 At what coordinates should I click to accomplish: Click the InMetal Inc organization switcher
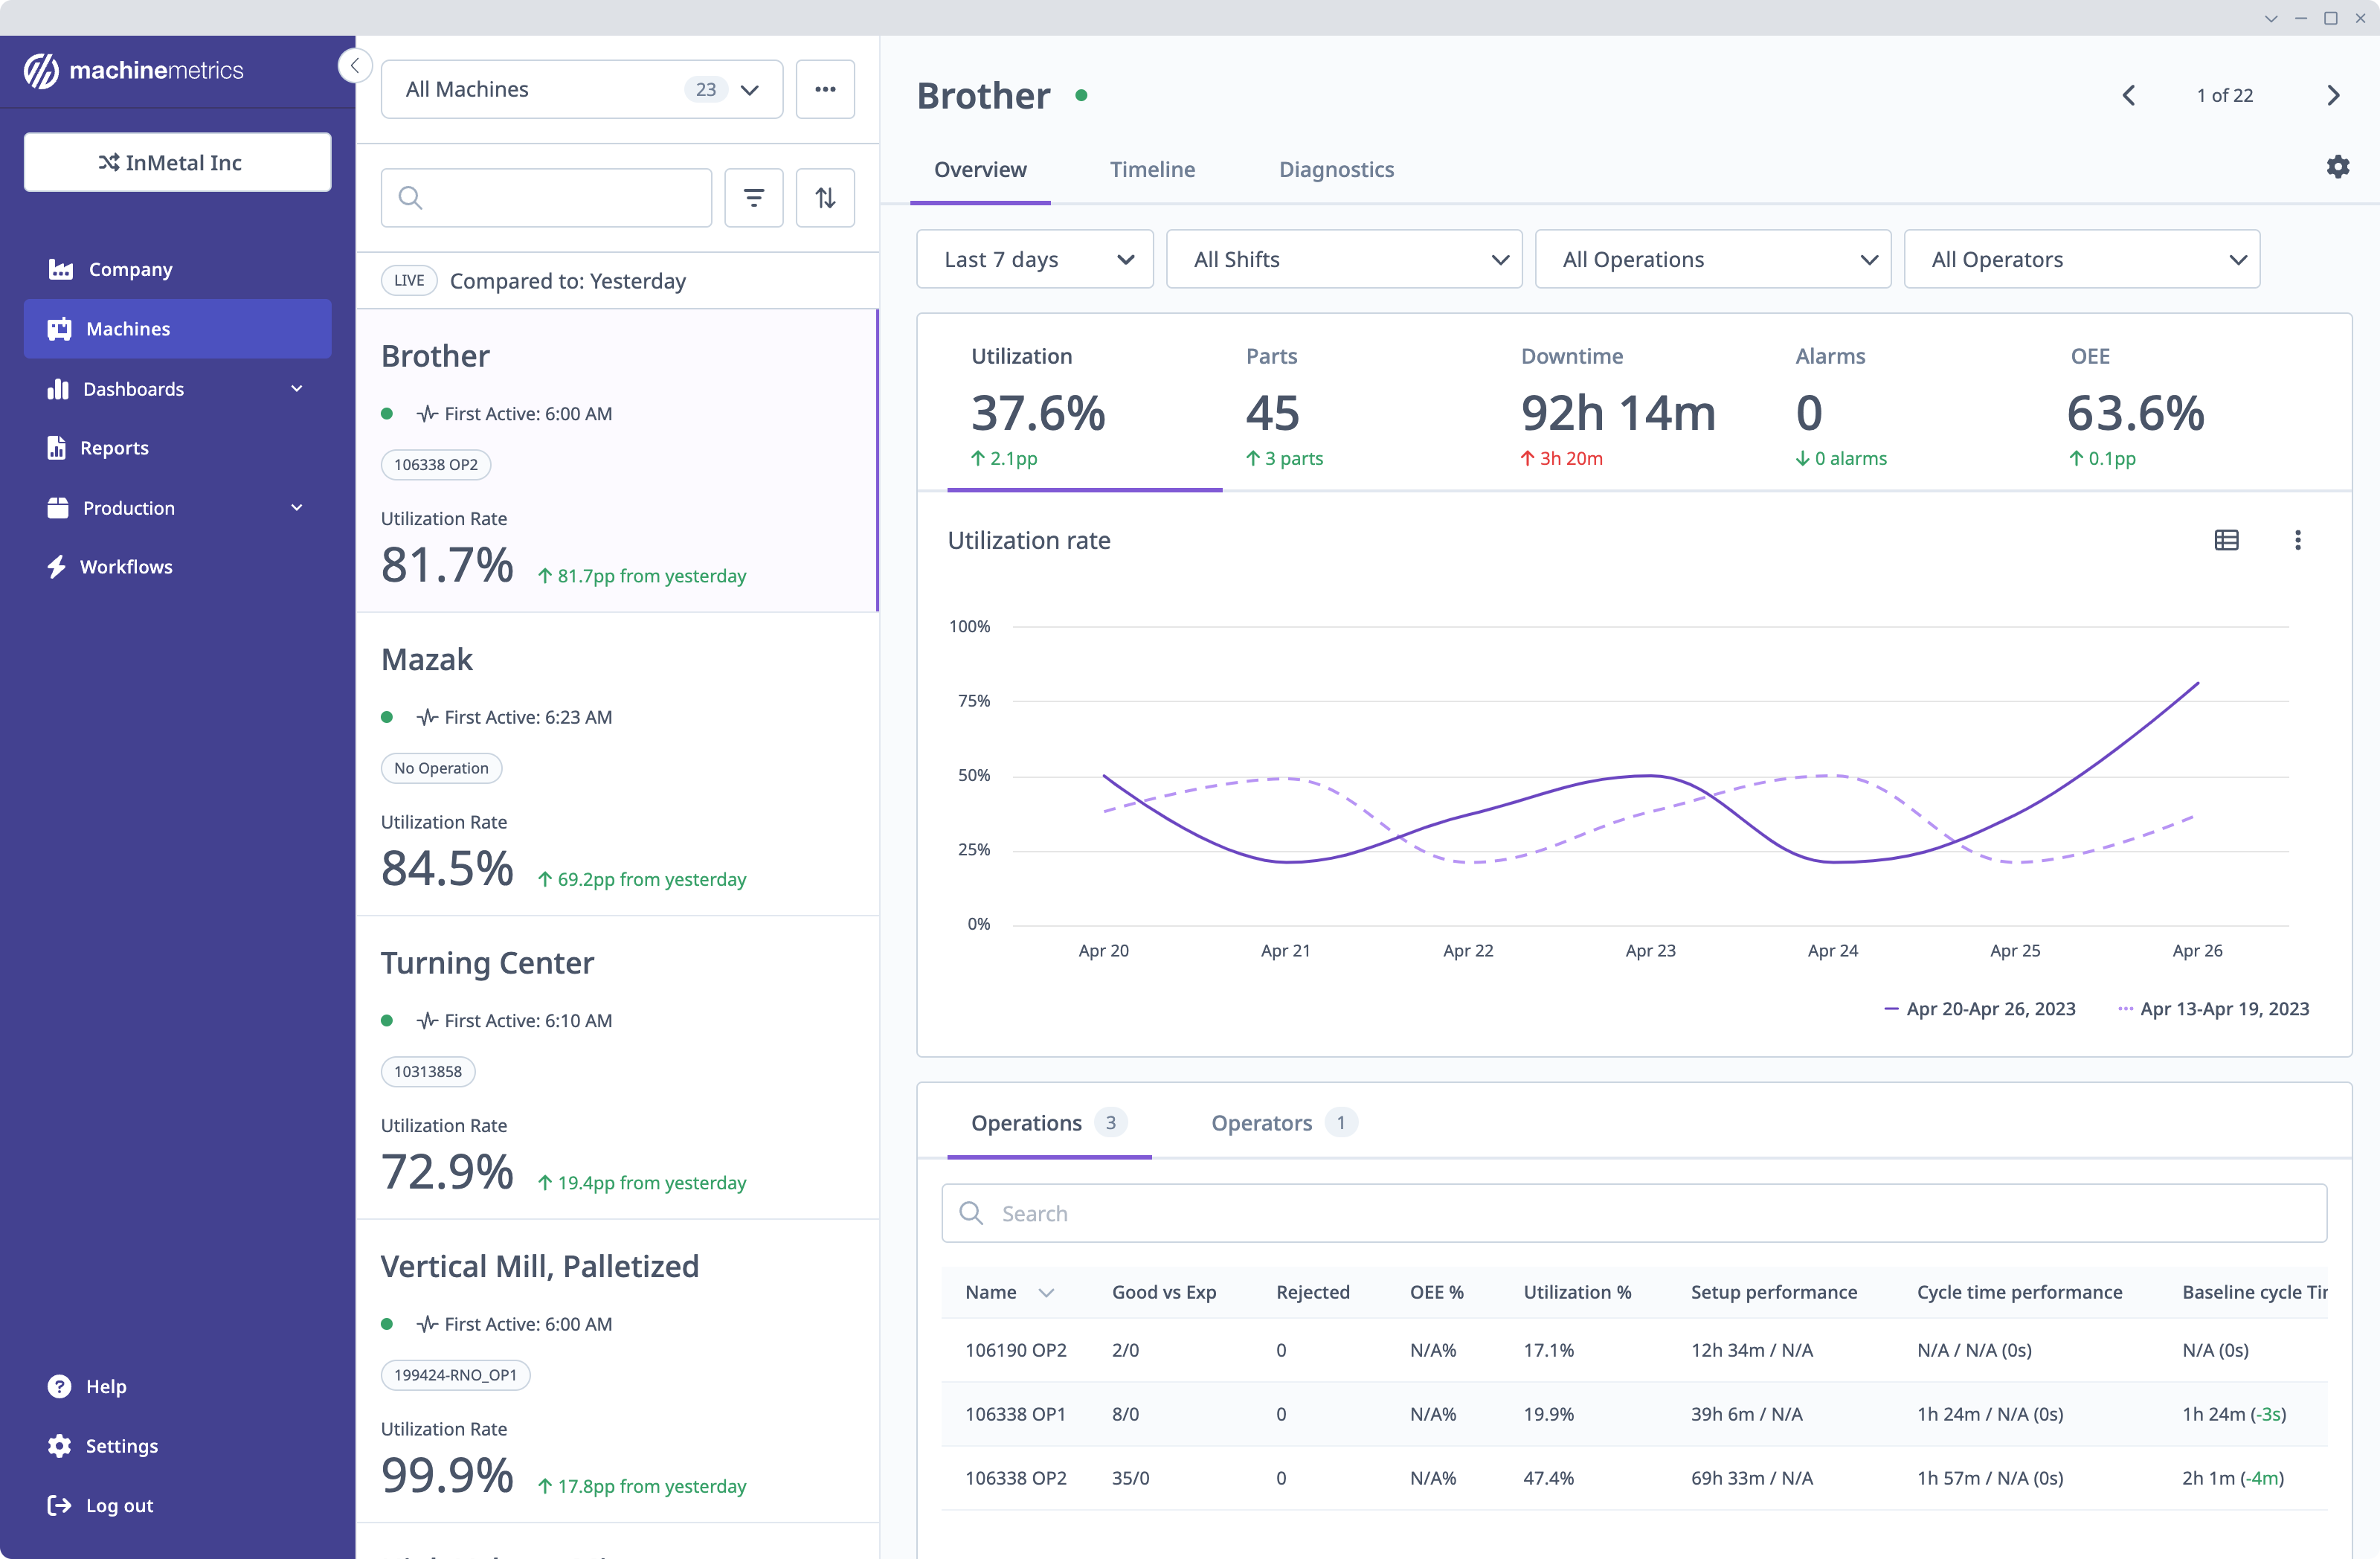click(177, 161)
